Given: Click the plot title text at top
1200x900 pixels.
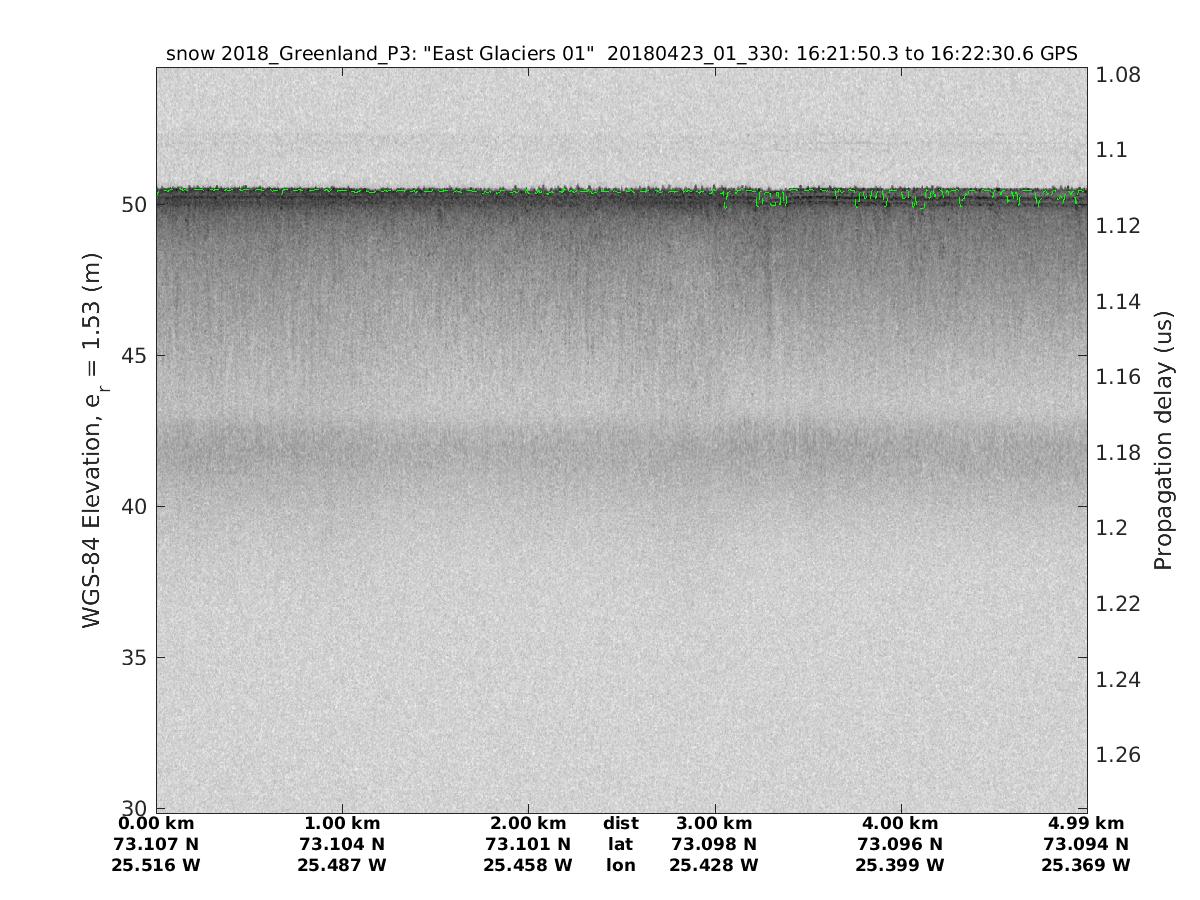Looking at the screenshot, I should pos(621,54).
